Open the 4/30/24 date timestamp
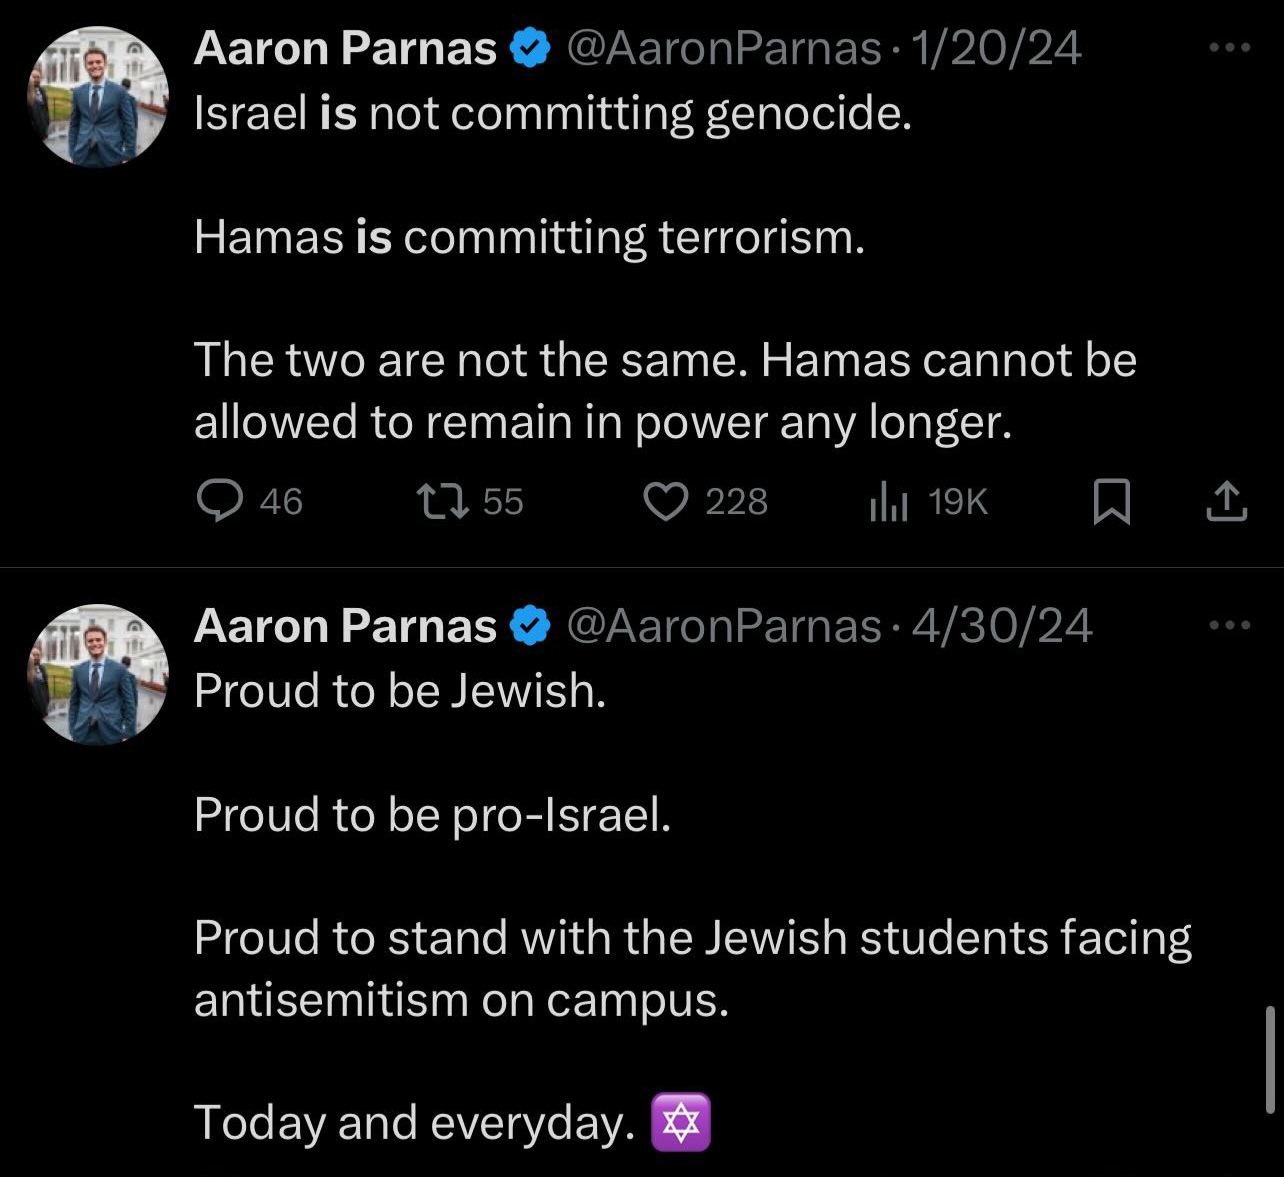1284x1177 pixels. tap(1002, 626)
